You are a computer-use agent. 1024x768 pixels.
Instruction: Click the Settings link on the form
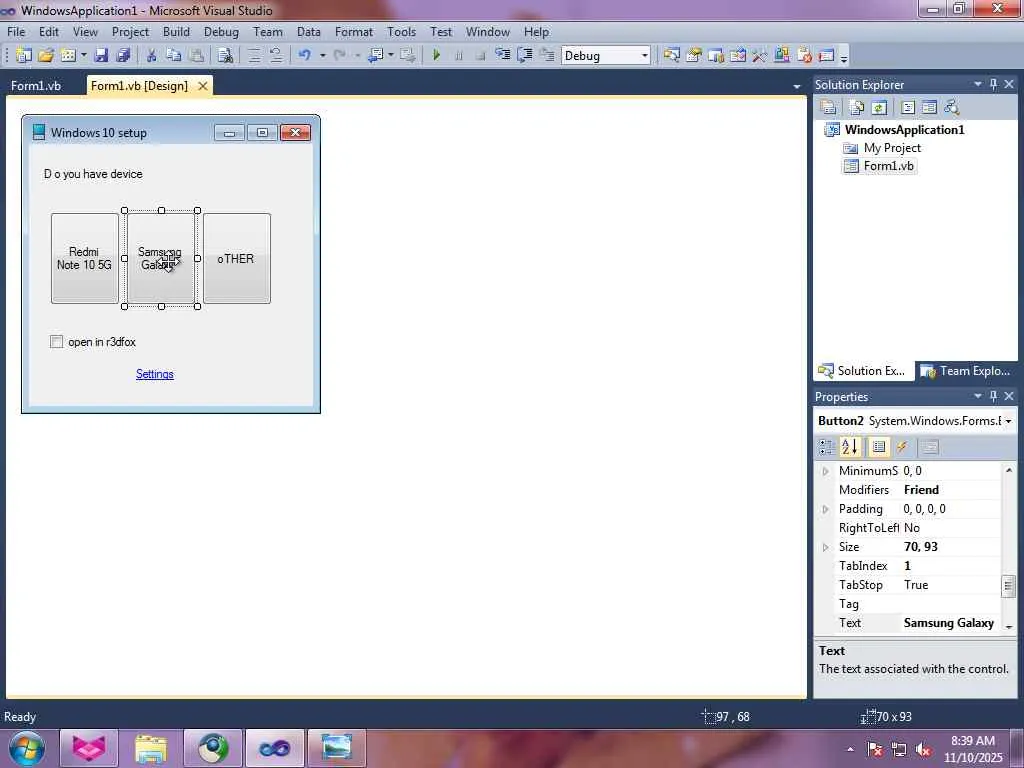click(155, 374)
